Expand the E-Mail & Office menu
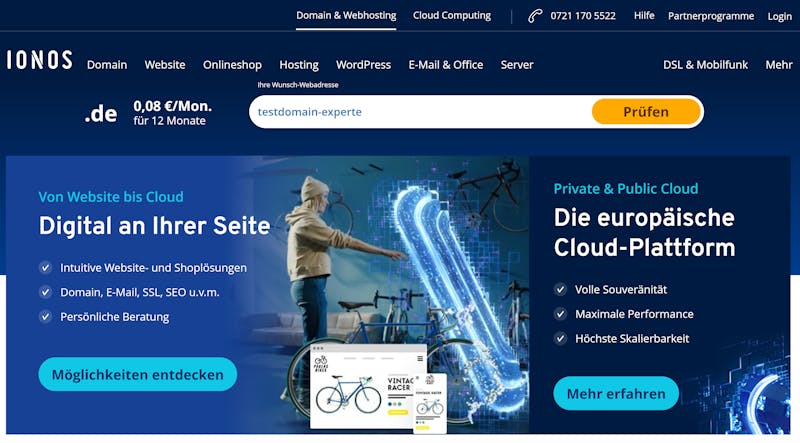Viewport: 800px width, 443px height. point(445,65)
